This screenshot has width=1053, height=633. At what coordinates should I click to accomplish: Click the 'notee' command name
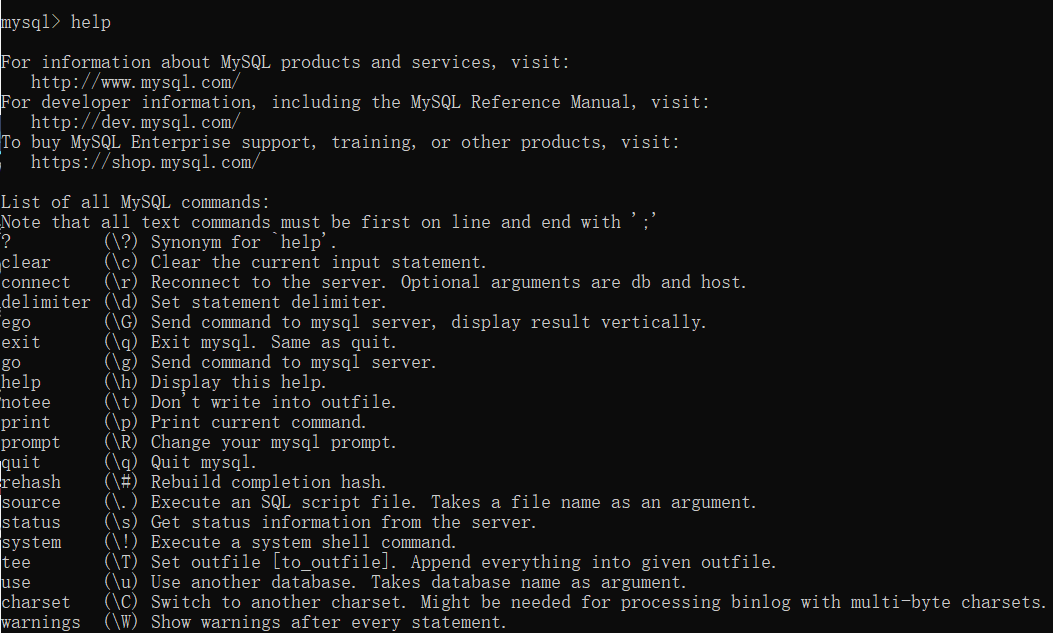point(26,402)
